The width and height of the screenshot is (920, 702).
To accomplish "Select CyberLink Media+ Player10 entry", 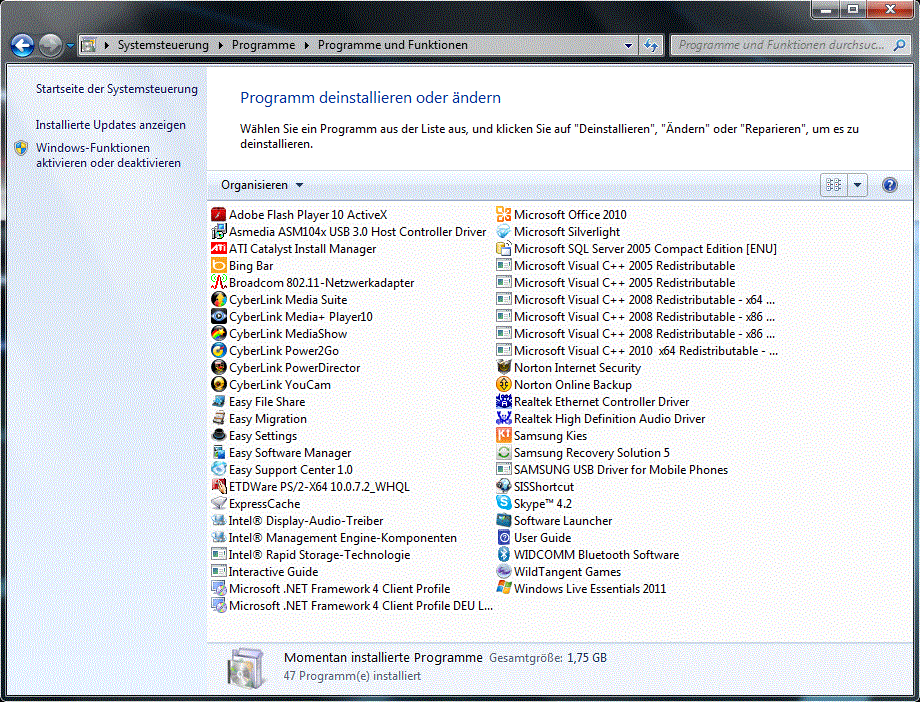I will 292,317.
